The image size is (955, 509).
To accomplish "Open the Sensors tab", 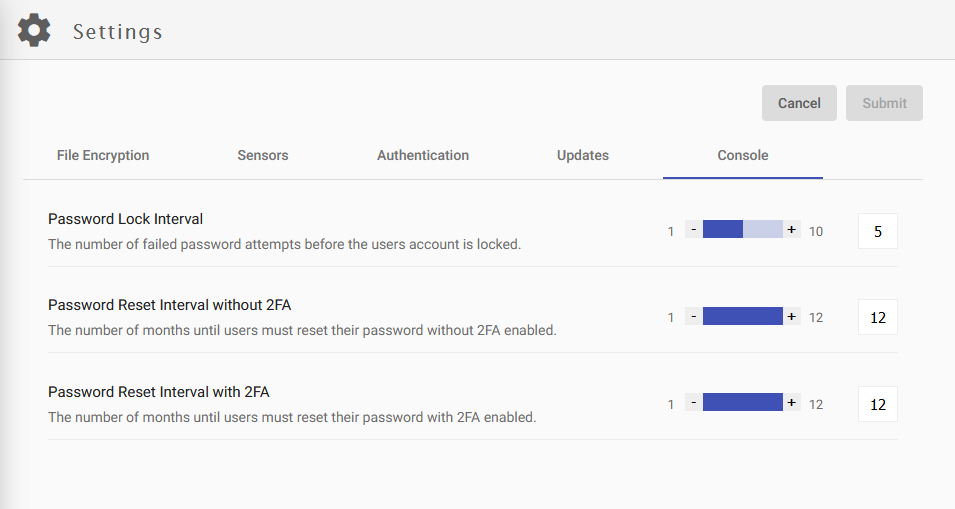I will click(263, 155).
